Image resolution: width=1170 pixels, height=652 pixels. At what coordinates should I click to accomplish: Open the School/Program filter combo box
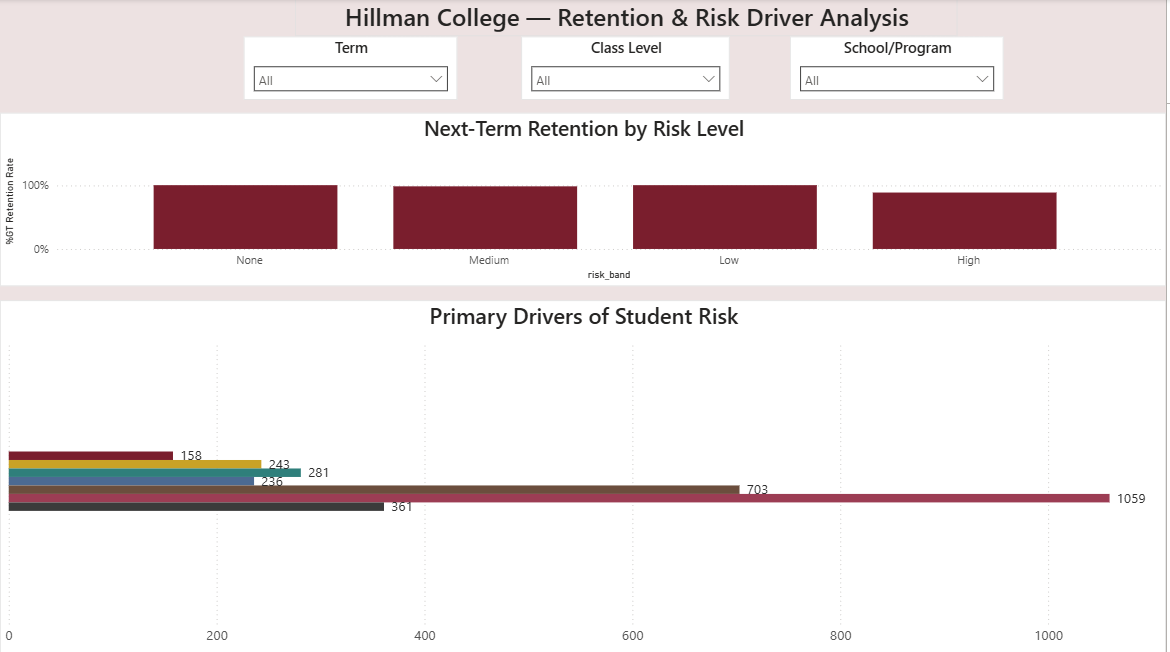point(890,78)
